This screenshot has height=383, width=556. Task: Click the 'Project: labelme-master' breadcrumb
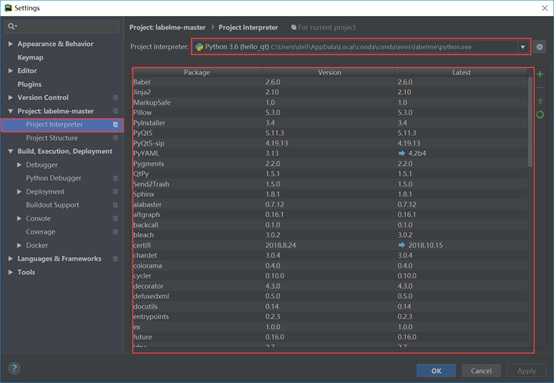tap(167, 28)
